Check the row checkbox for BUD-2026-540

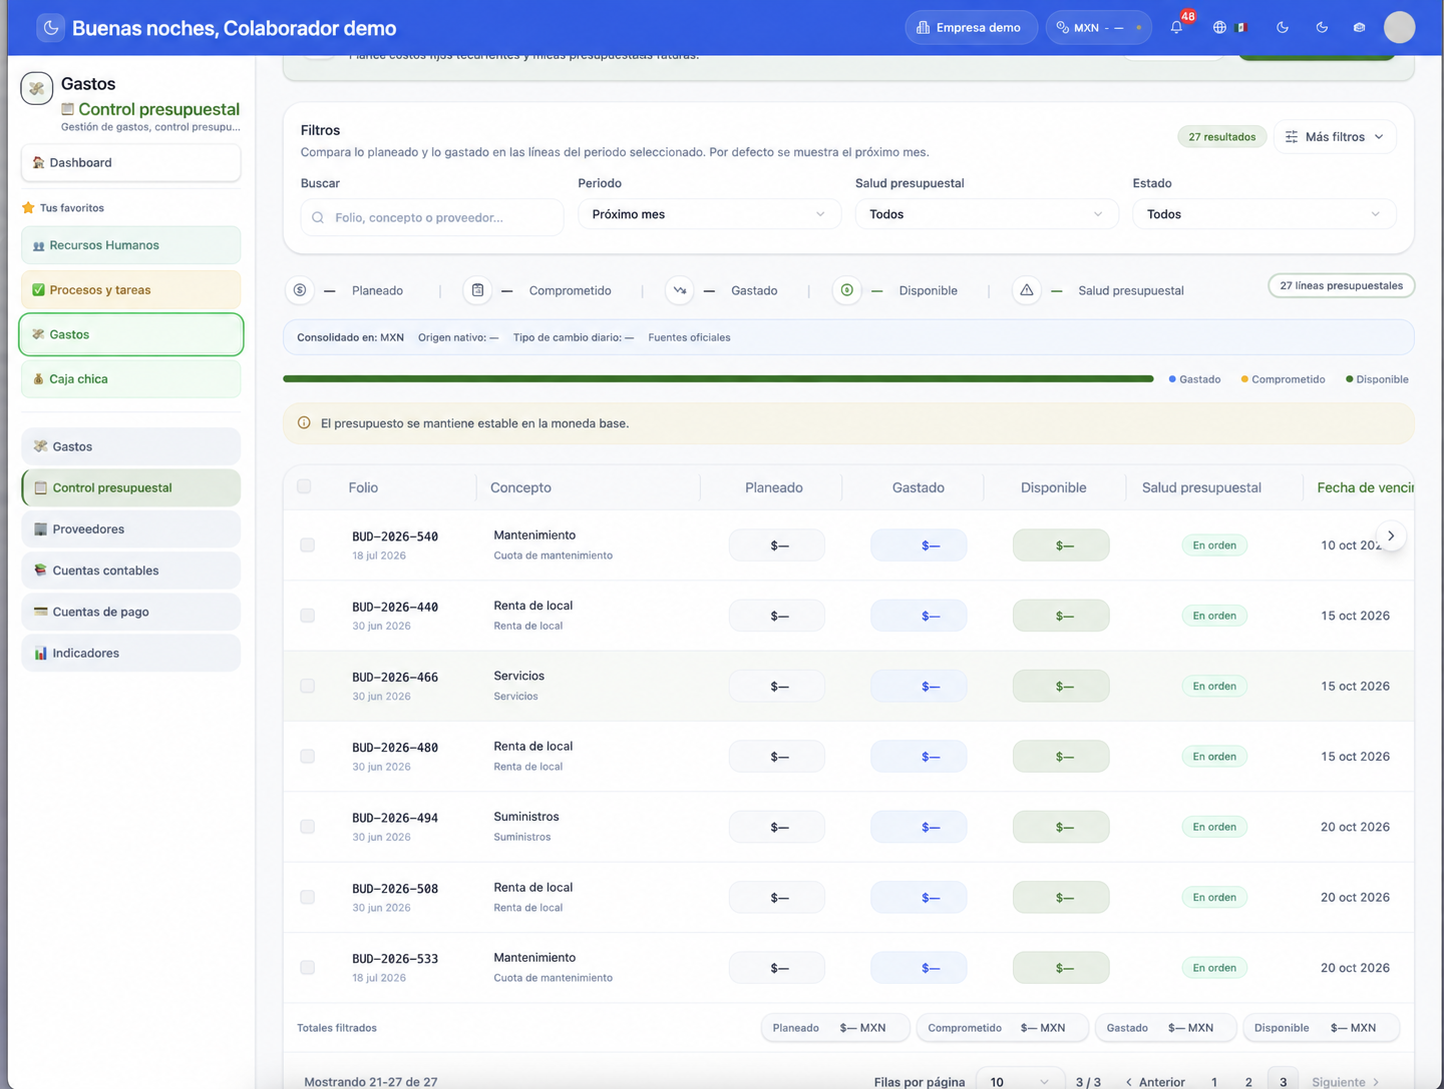click(x=307, y=545)
